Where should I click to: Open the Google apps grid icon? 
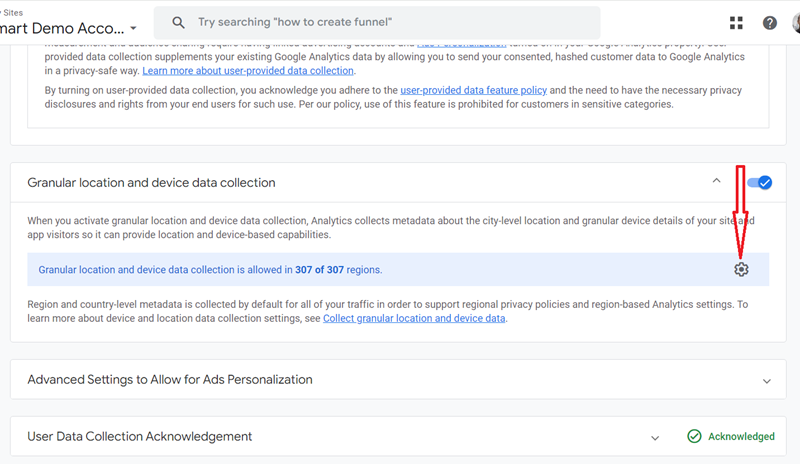pos(736,22)
